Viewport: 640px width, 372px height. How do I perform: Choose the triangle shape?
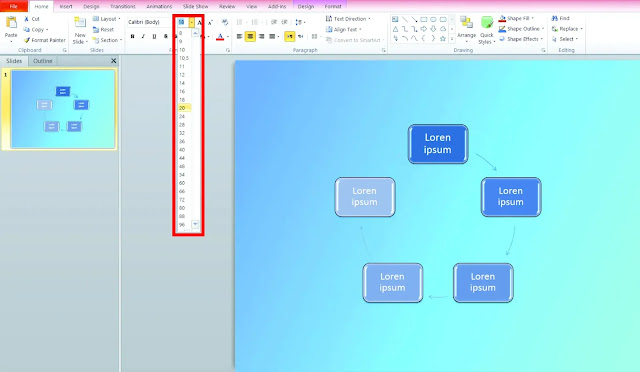395,29
